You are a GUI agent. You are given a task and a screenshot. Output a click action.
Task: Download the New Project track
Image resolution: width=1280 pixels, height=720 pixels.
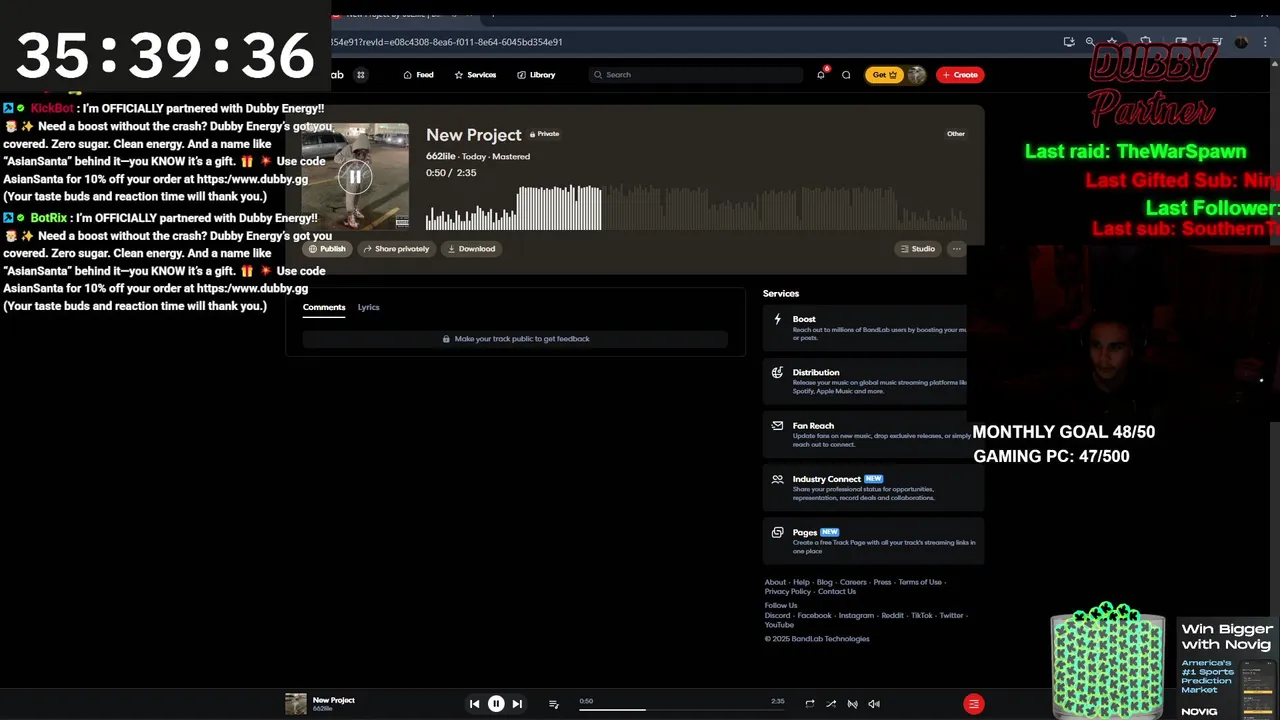click(x=471, y=249)
